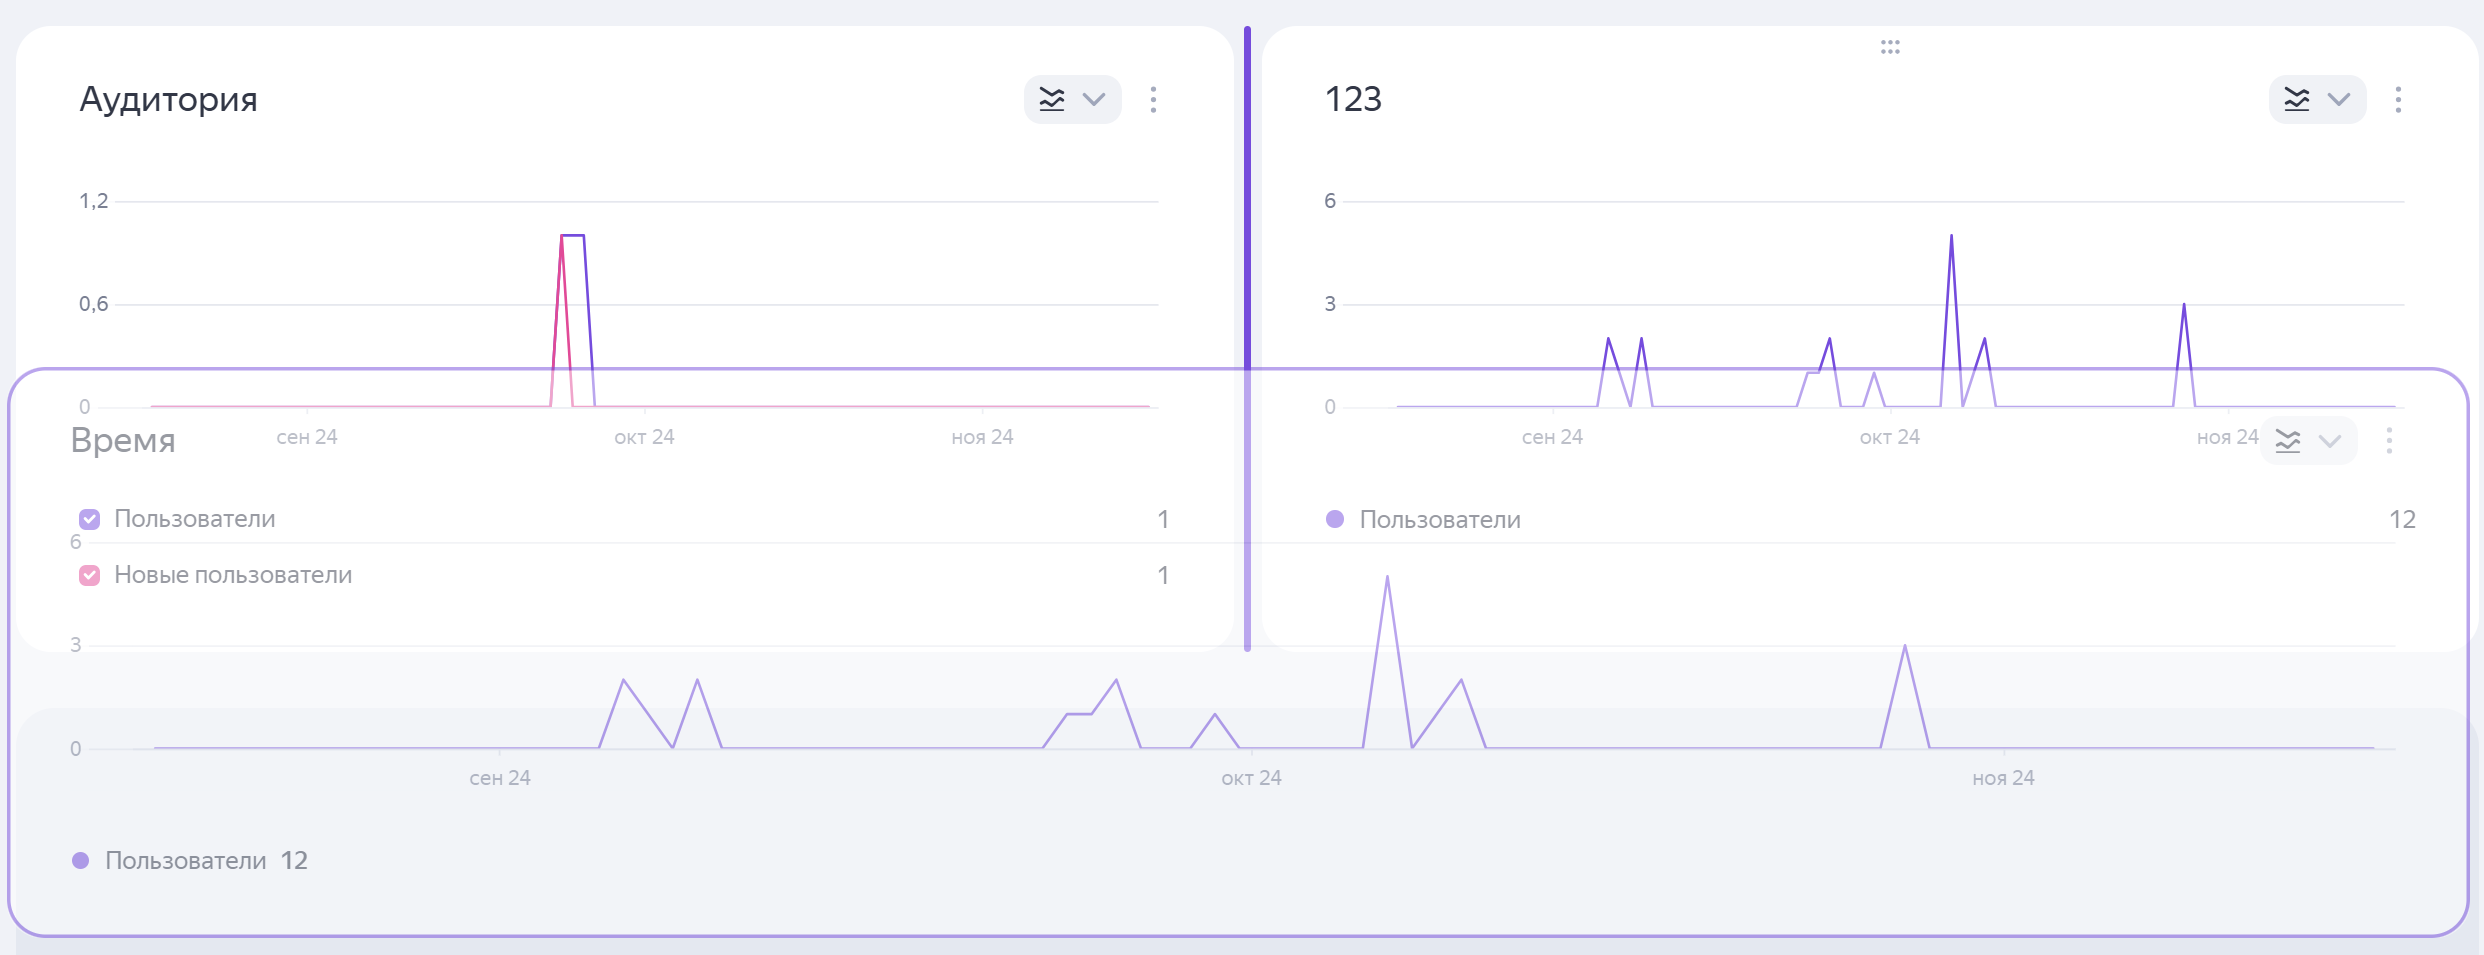
Task: Expand chart type chevron in Время widget
Action: pos(2330,441)
